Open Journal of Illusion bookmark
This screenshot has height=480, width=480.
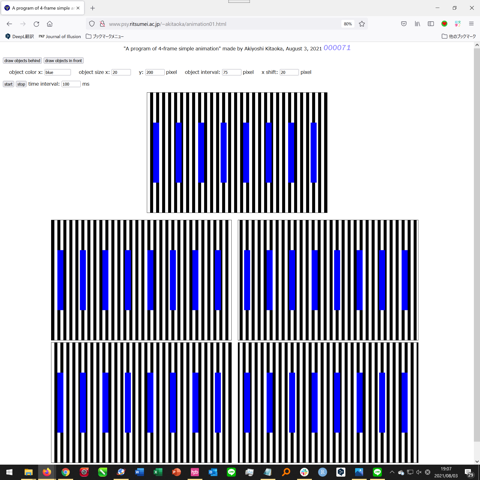pyautogui.click(x=60, y=36)
